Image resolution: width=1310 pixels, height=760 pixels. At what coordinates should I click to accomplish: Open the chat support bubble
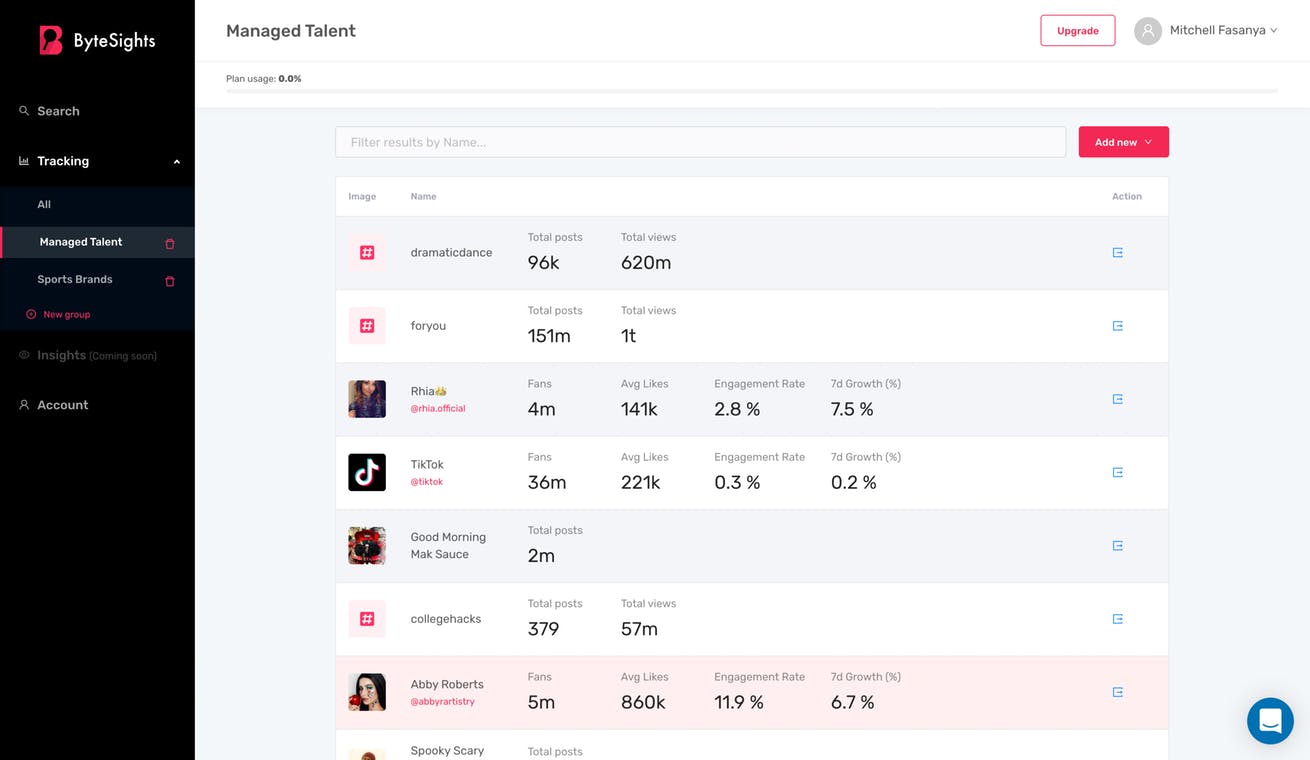1270,720
